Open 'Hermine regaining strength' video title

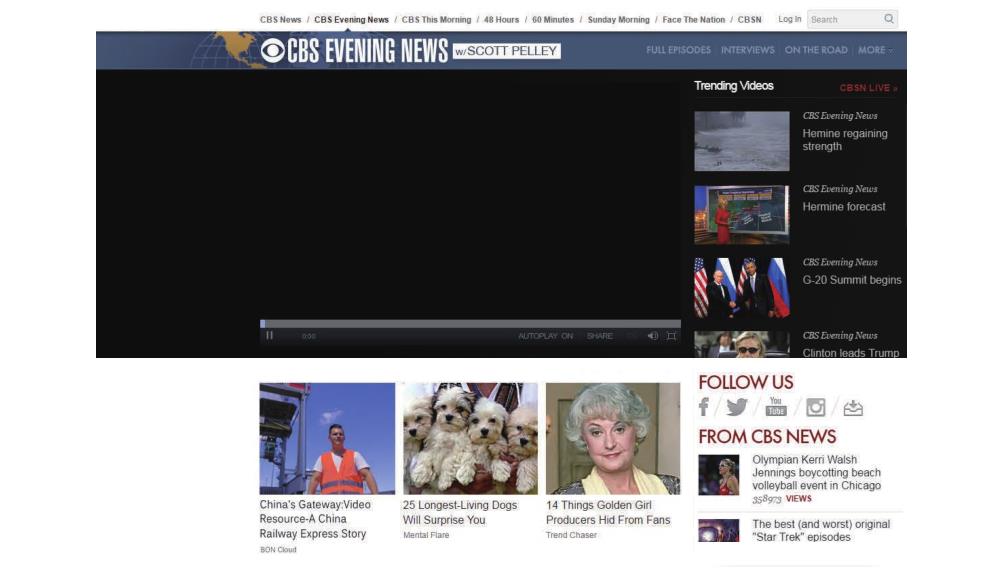[845, 140]
